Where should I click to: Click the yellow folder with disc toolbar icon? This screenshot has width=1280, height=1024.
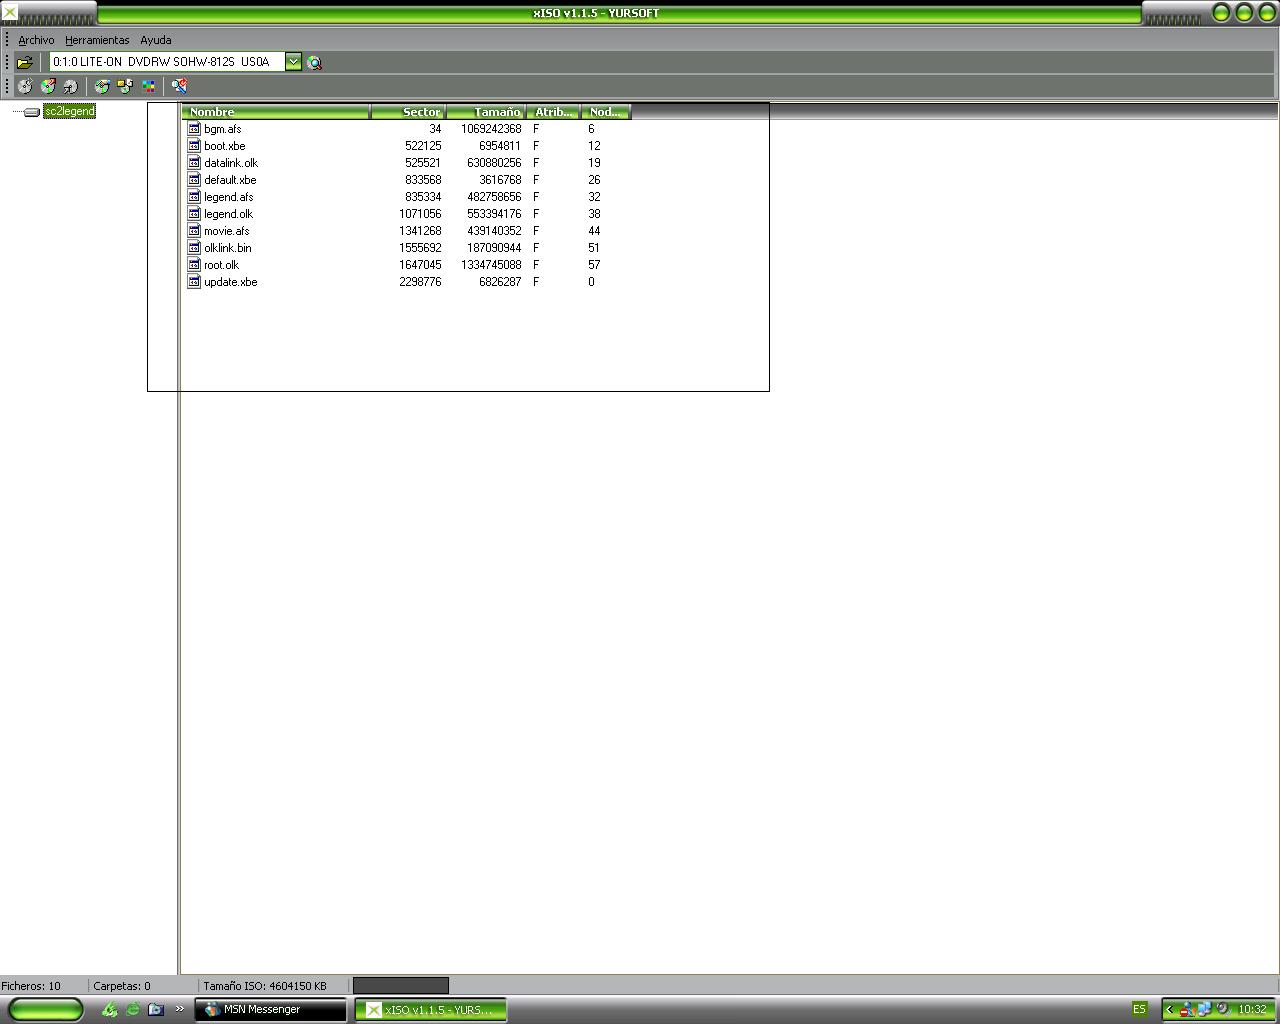pyautogui.click(x=125, y=87)
